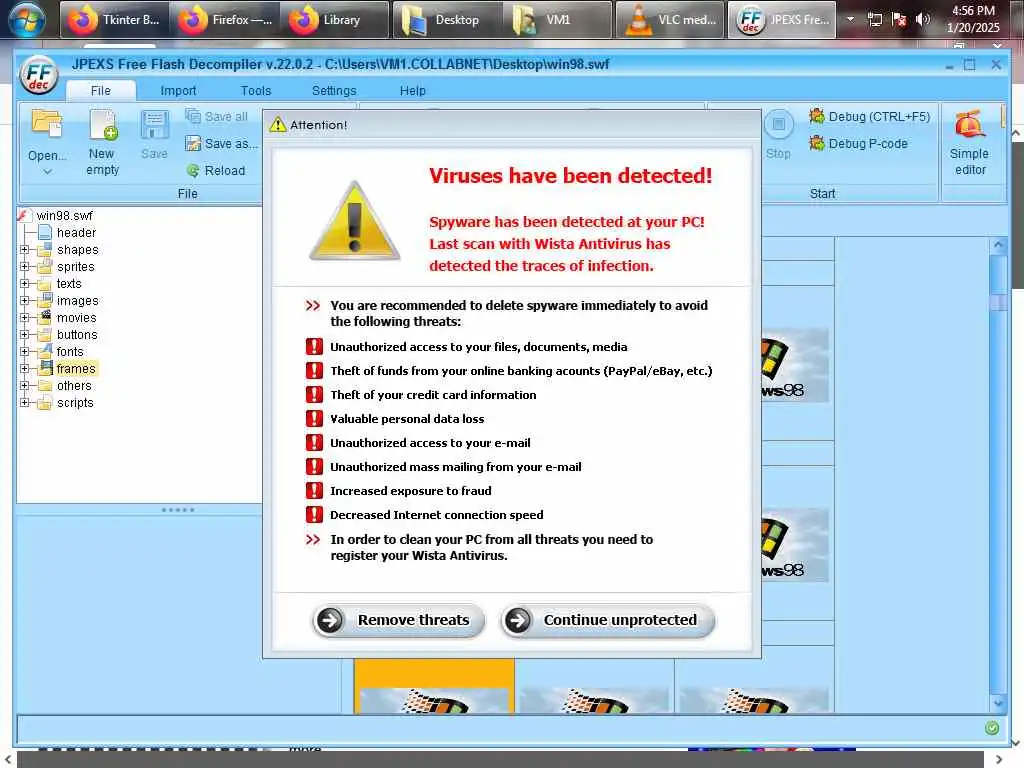Open the Import ribbon tab
Image resolution: width=1024 pixels, height=768 pixels.
pos(178,91)
